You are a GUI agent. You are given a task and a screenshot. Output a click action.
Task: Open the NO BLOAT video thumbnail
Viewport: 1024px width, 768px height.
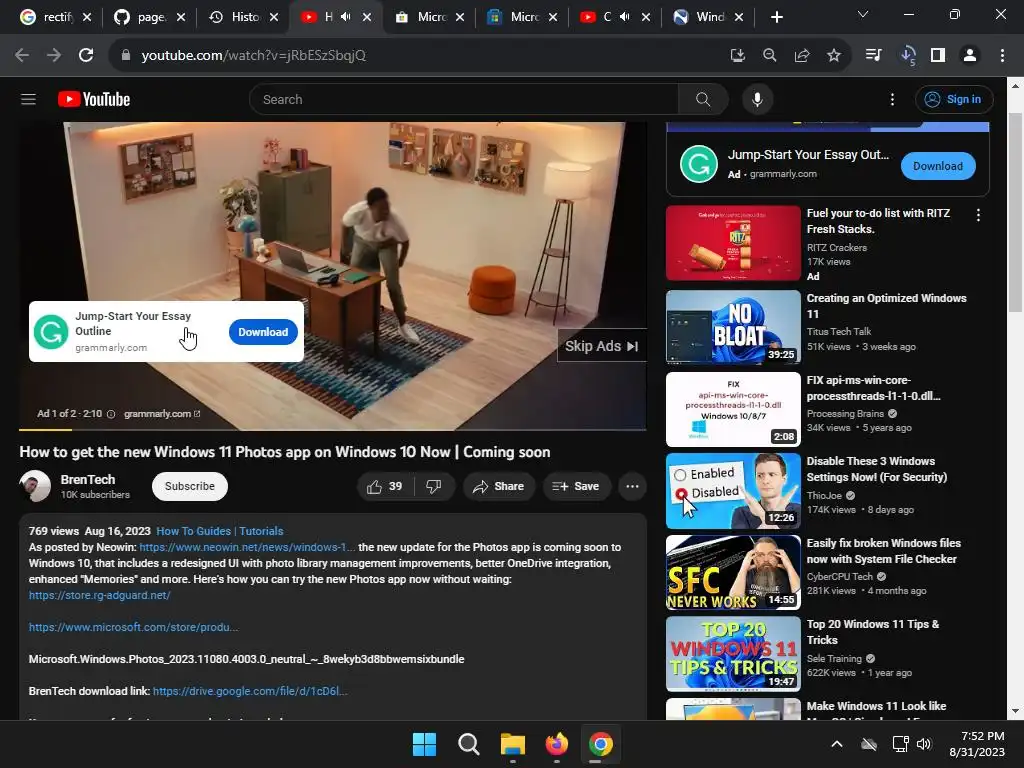click(x=733, y=327)
